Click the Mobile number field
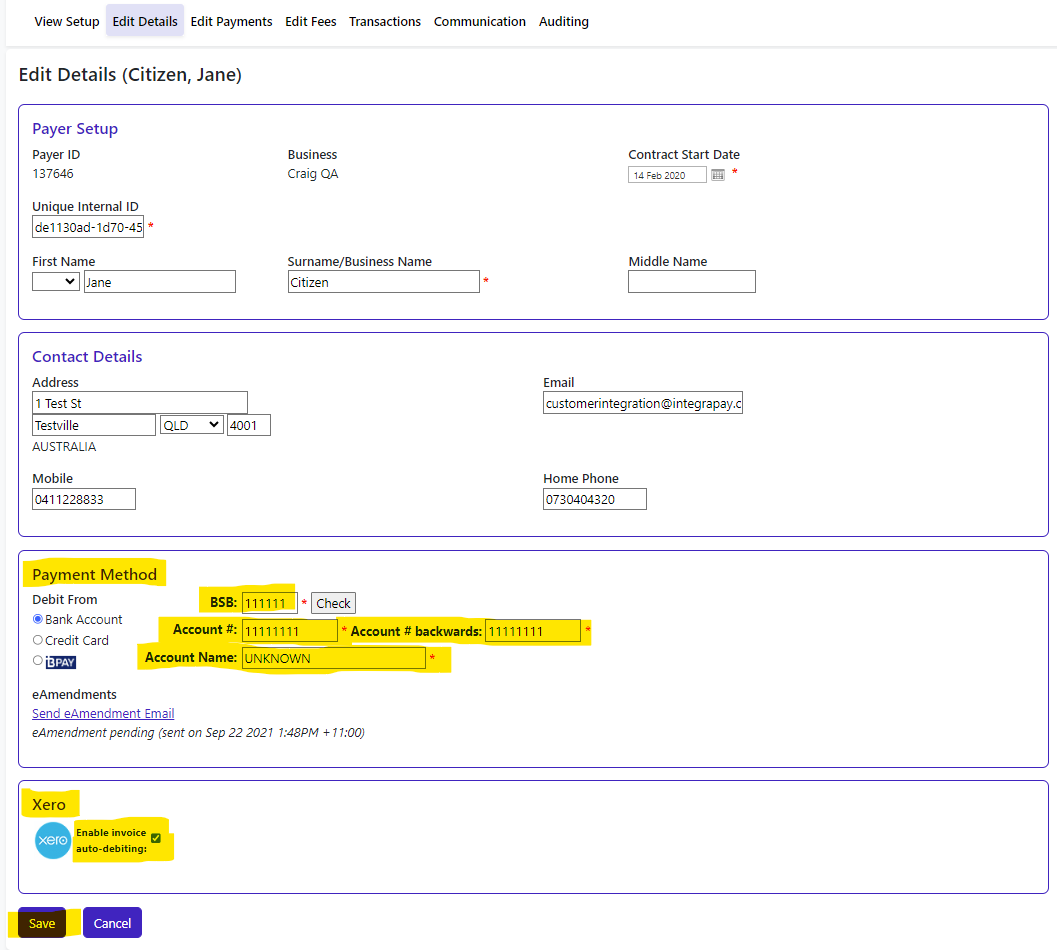The image size is (1057, 950). tap(84, 499)
